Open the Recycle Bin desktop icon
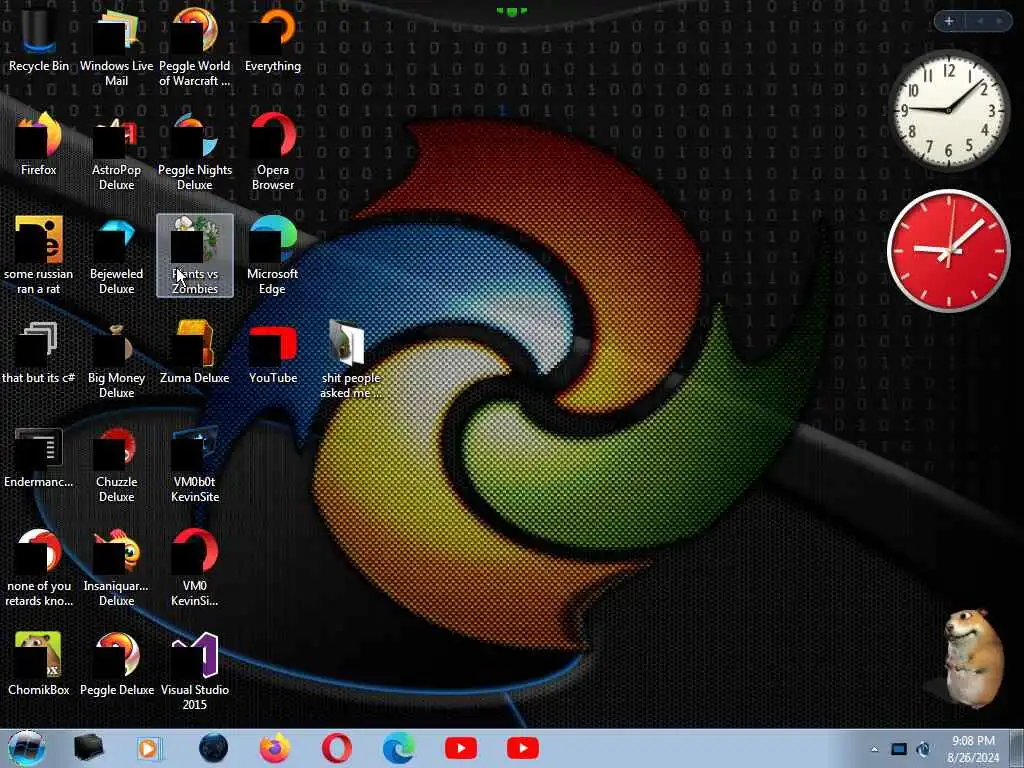 [x=39, y=40]
